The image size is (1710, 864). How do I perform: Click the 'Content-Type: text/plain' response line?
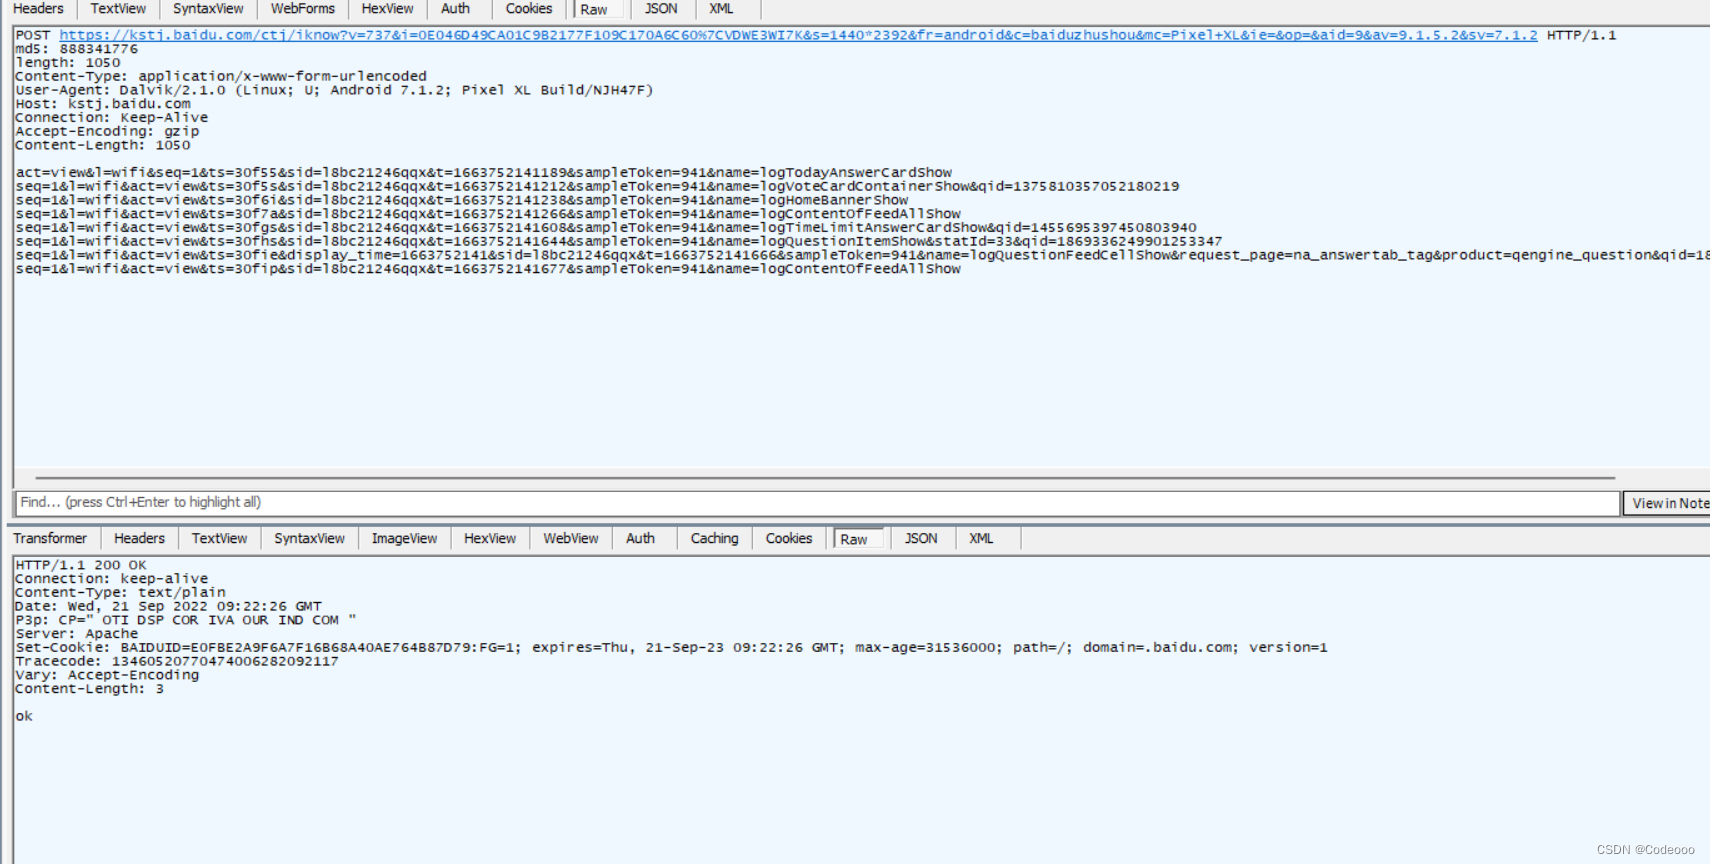[x=120, y=593]
